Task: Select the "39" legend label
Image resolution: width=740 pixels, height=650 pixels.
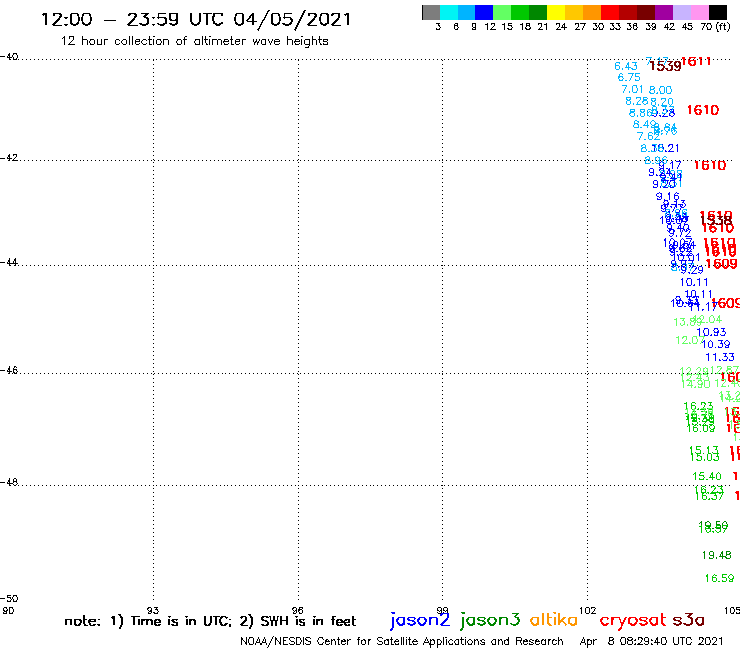Action: [x=651, y=27]
